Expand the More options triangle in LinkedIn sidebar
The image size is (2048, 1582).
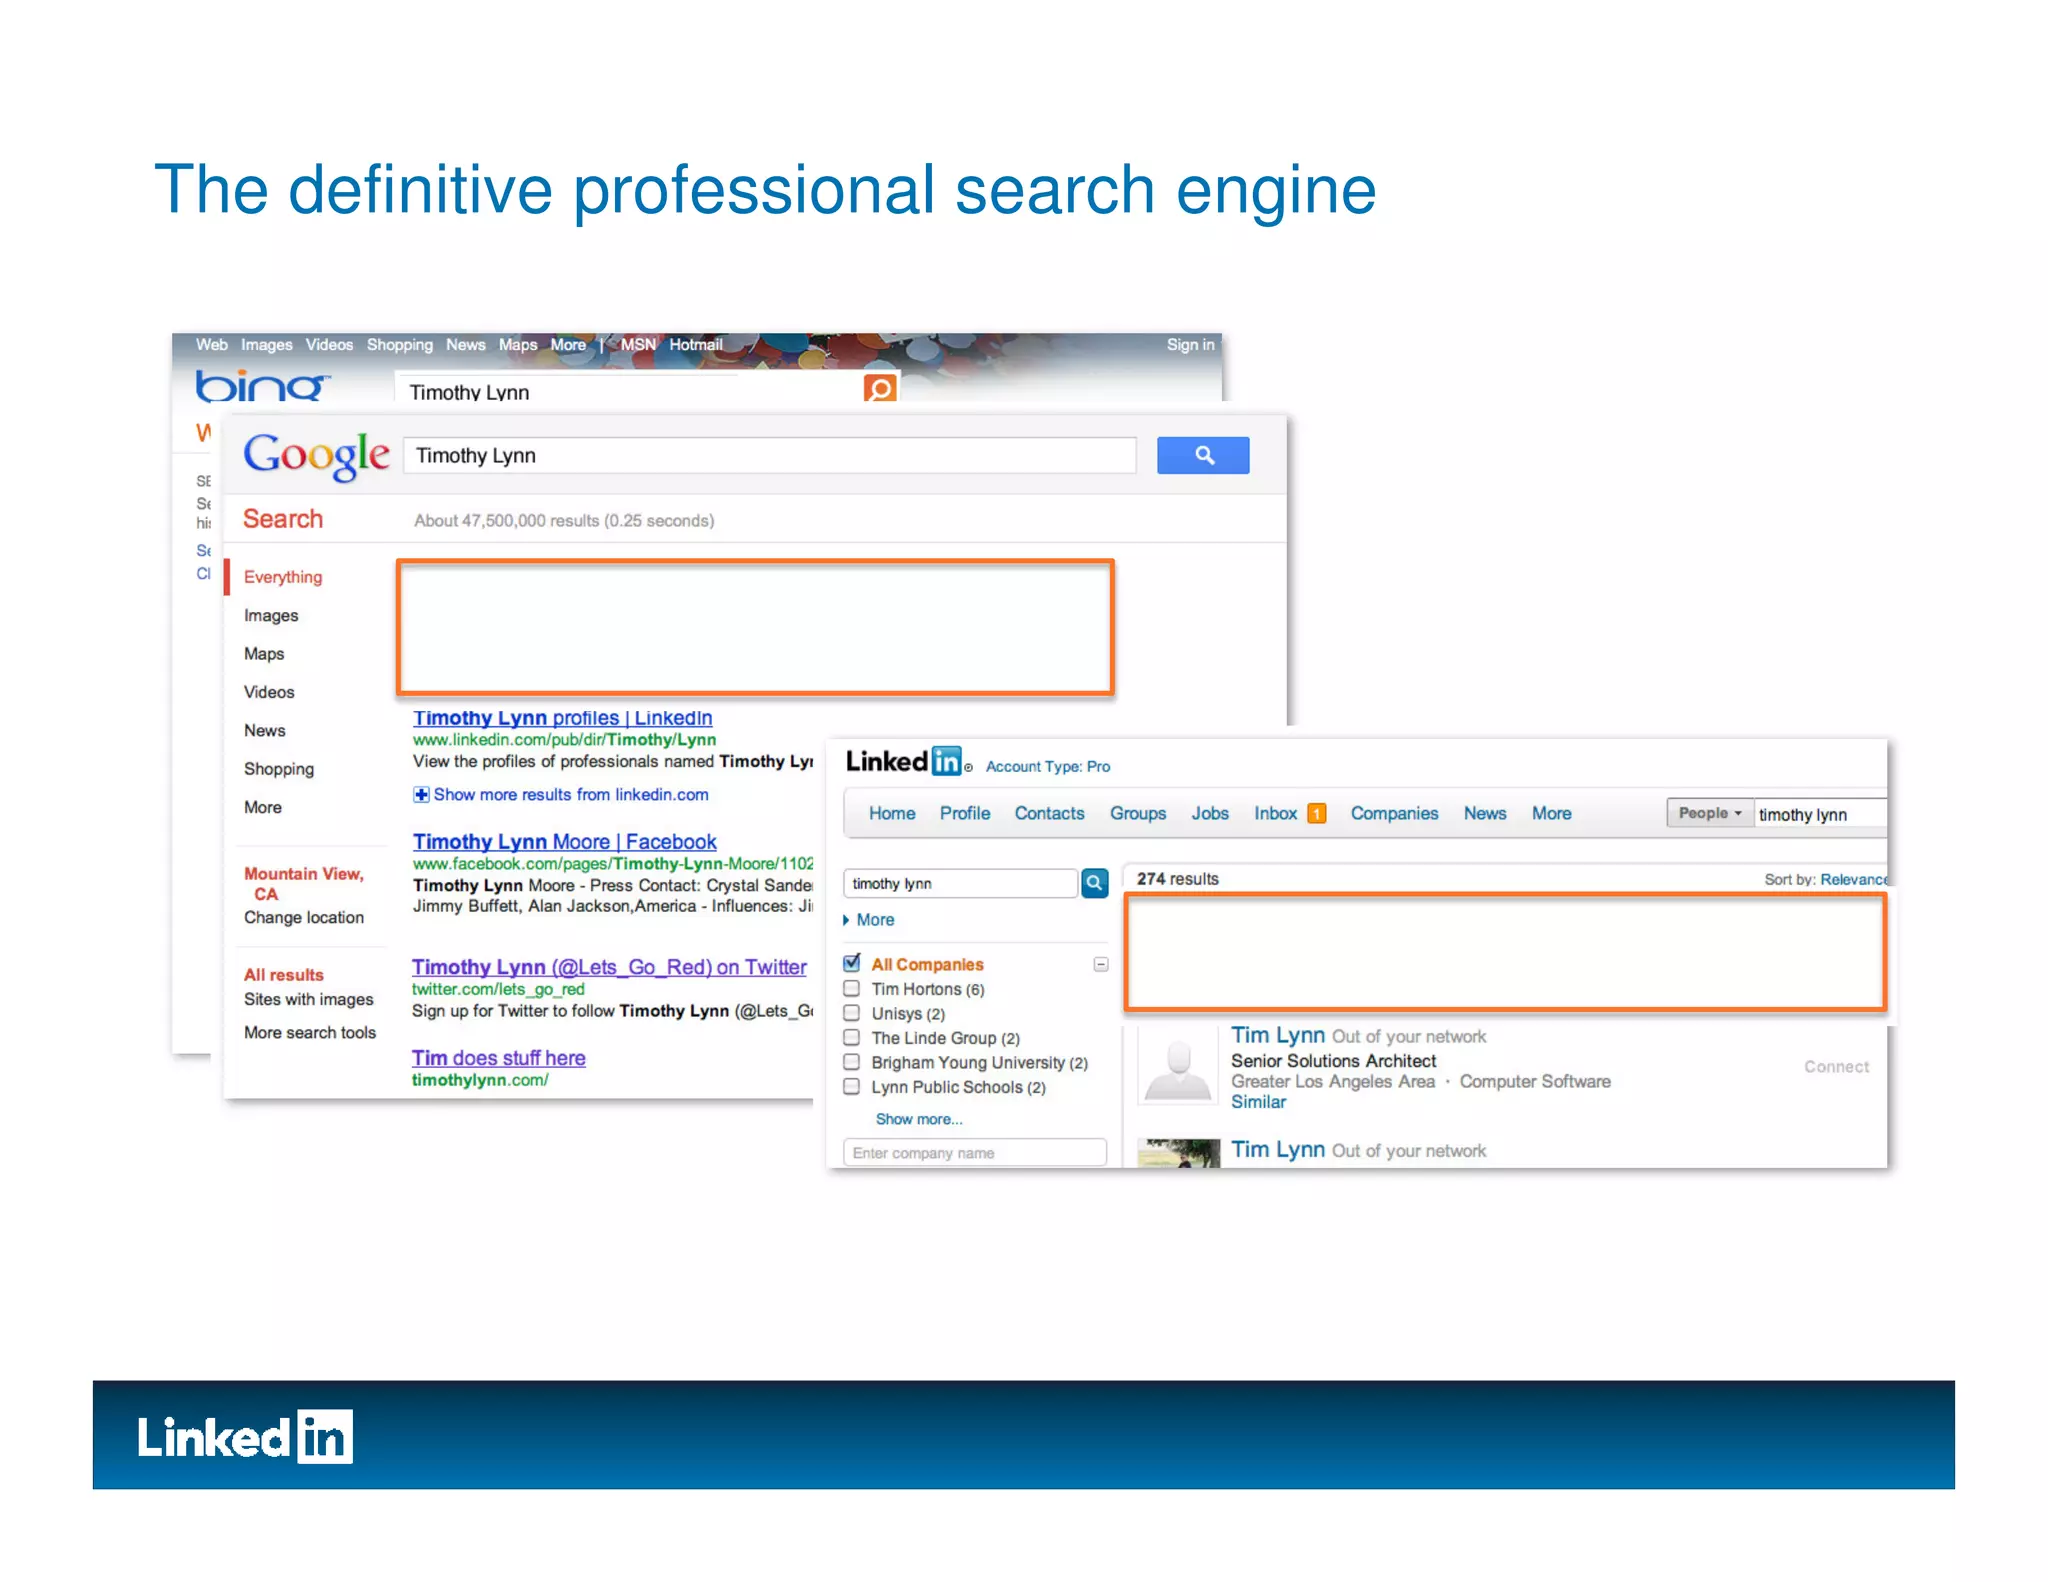(x=846, y=920)
